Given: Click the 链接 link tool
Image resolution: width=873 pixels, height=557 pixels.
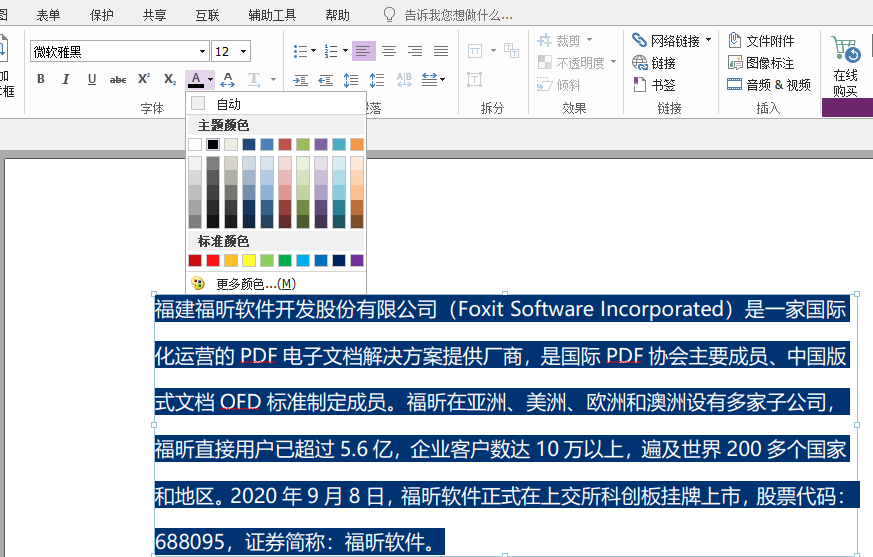Looking at the screenshot, I should (654, 63).
